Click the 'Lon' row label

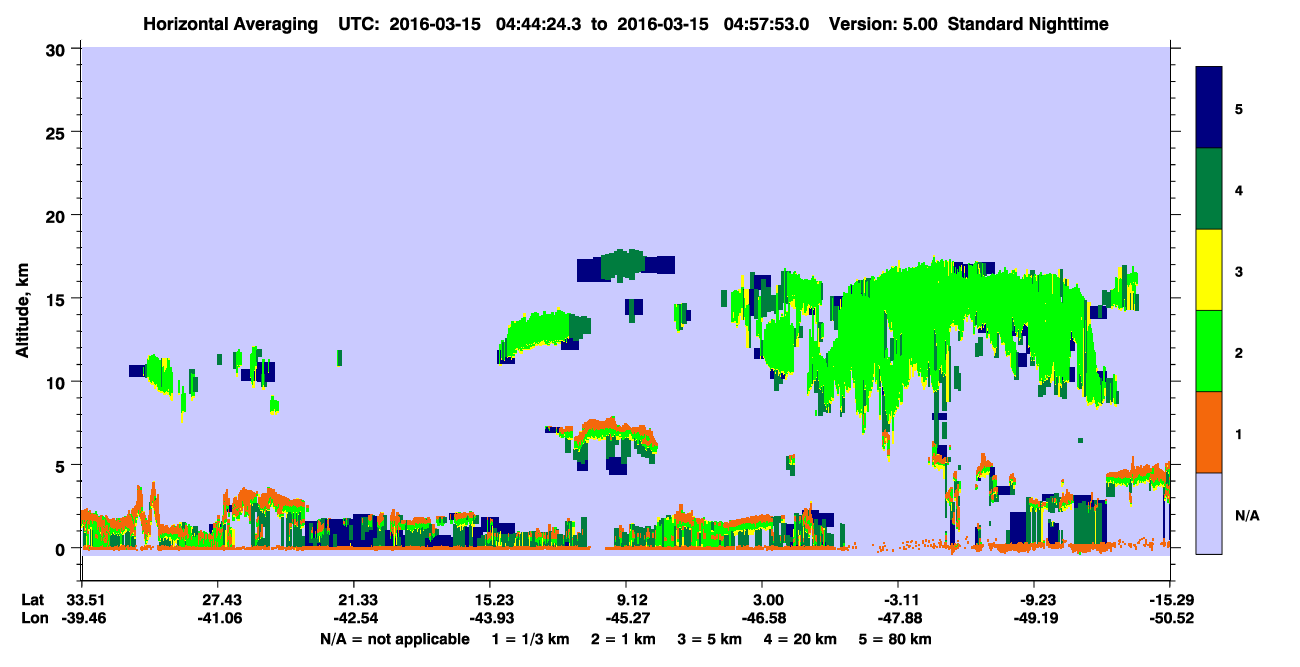click(x=34, y=619)
